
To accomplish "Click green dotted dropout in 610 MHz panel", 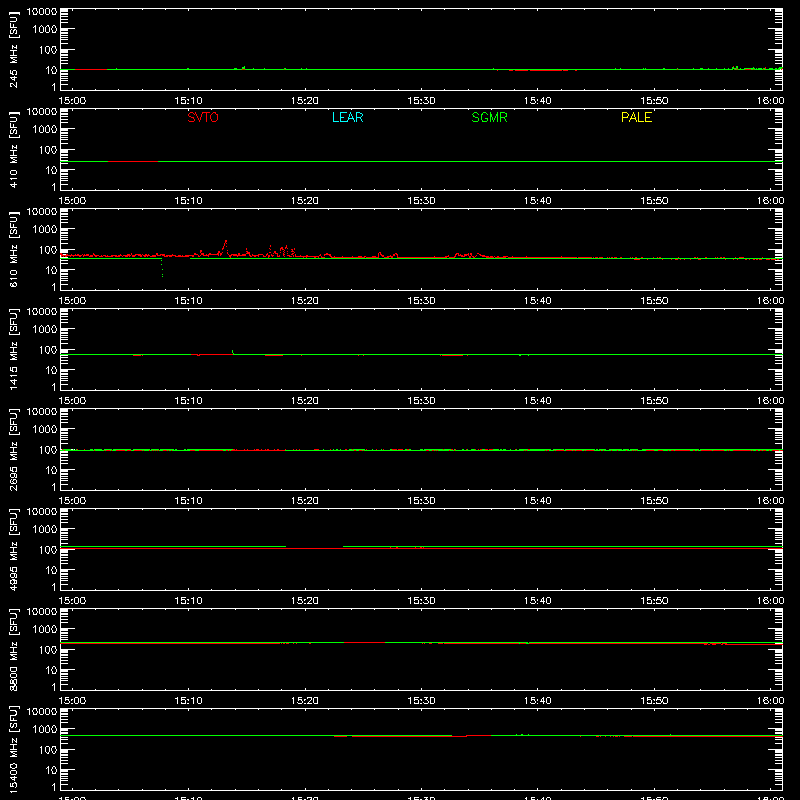I will point(162,267).
